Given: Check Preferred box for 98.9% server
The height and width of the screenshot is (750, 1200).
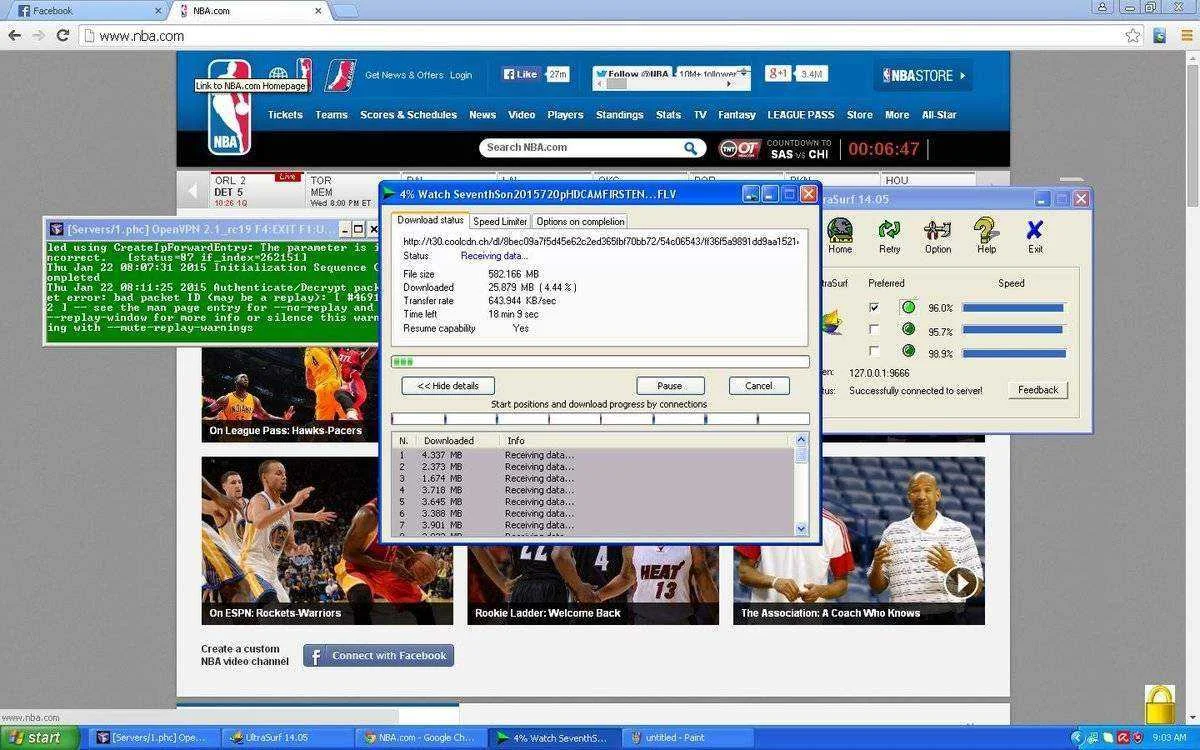Looking at the screenshot, I should [874, 351].
